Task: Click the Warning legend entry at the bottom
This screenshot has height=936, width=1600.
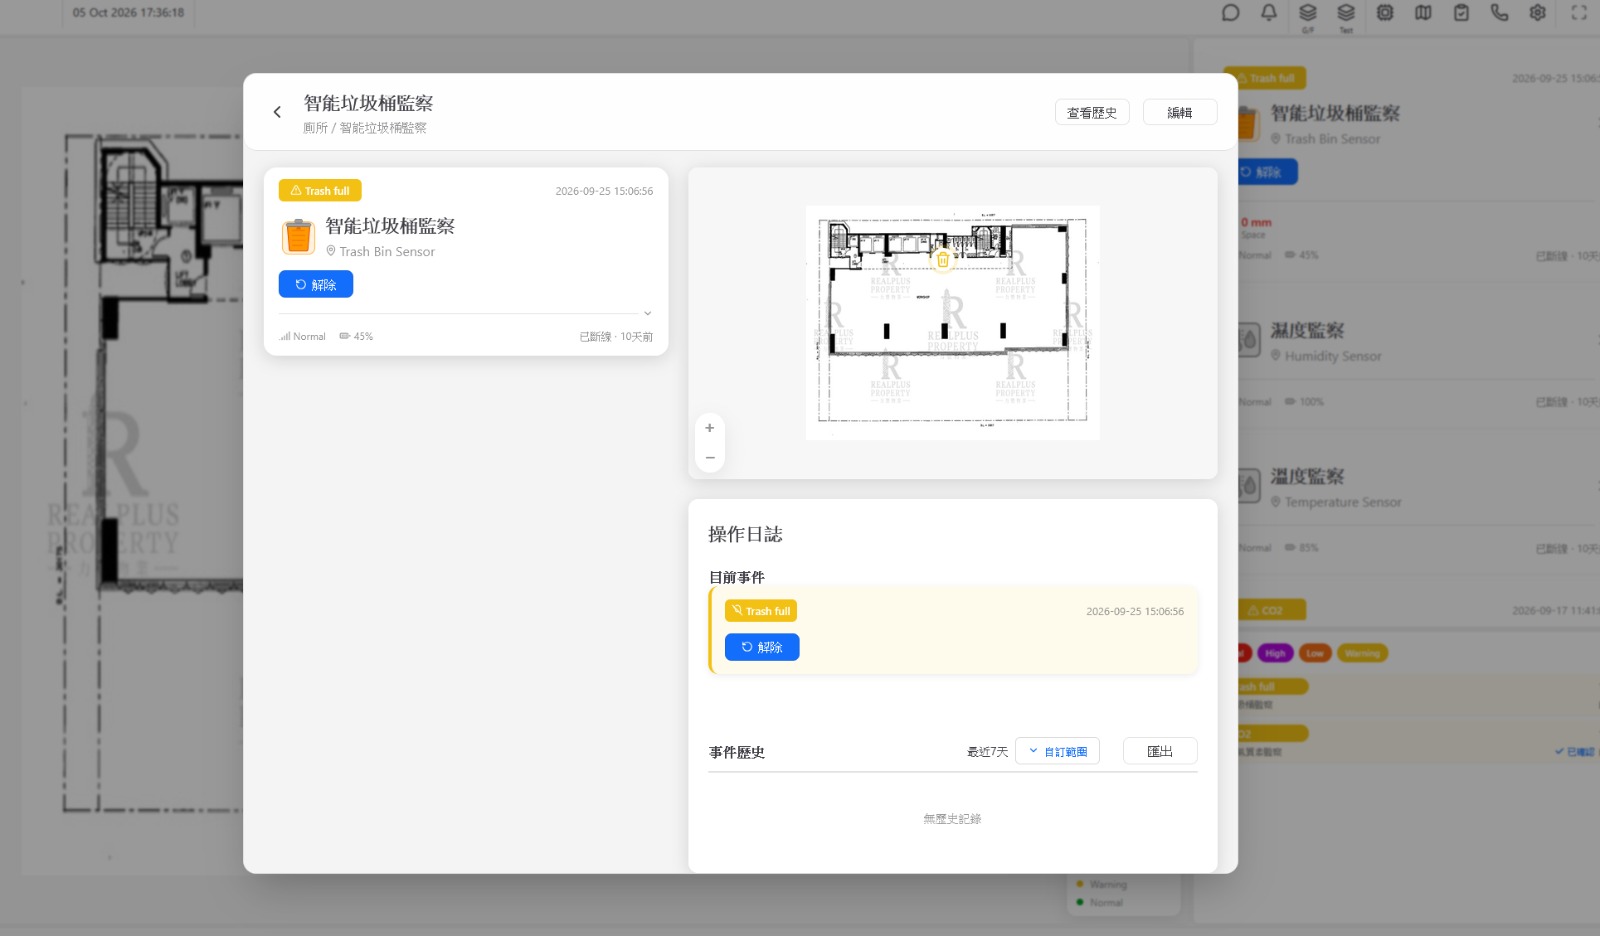Action: tap(1101, 885)
